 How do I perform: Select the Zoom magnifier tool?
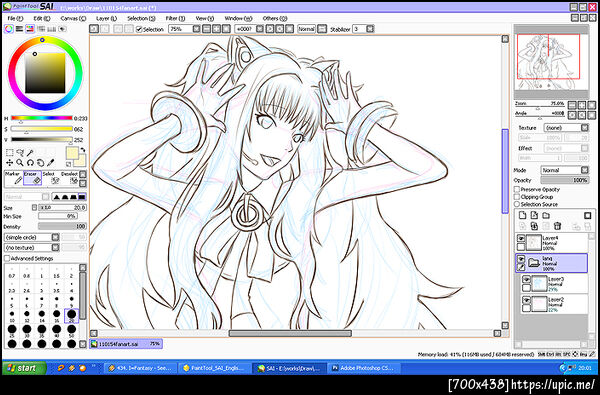pos(20,163)
